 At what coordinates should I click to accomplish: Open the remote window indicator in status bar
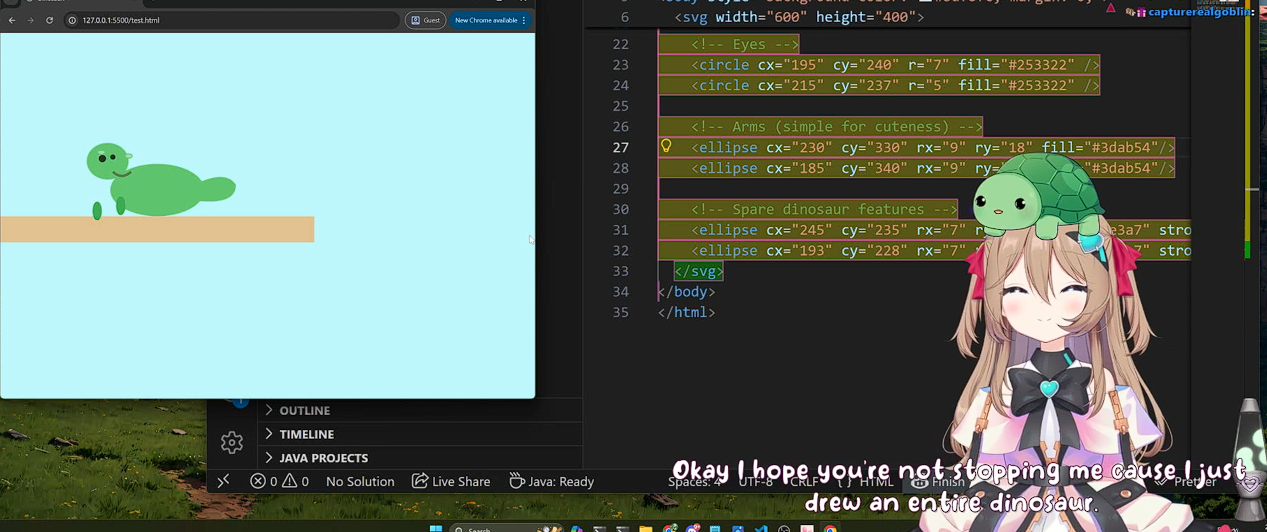[224, 481]
